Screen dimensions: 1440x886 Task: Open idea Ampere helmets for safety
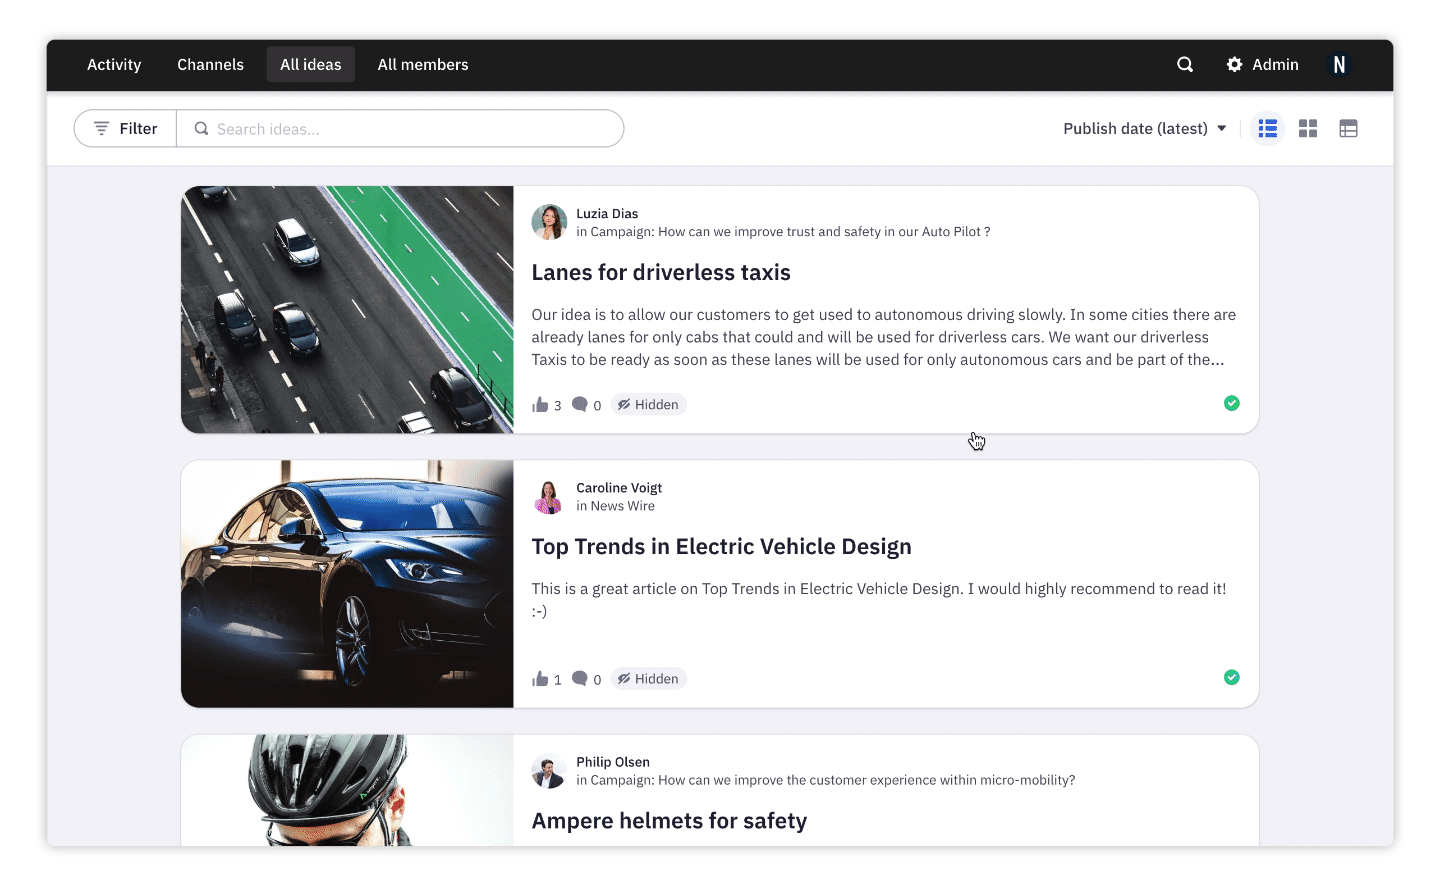pyautogui.click(x=669, y=820)
